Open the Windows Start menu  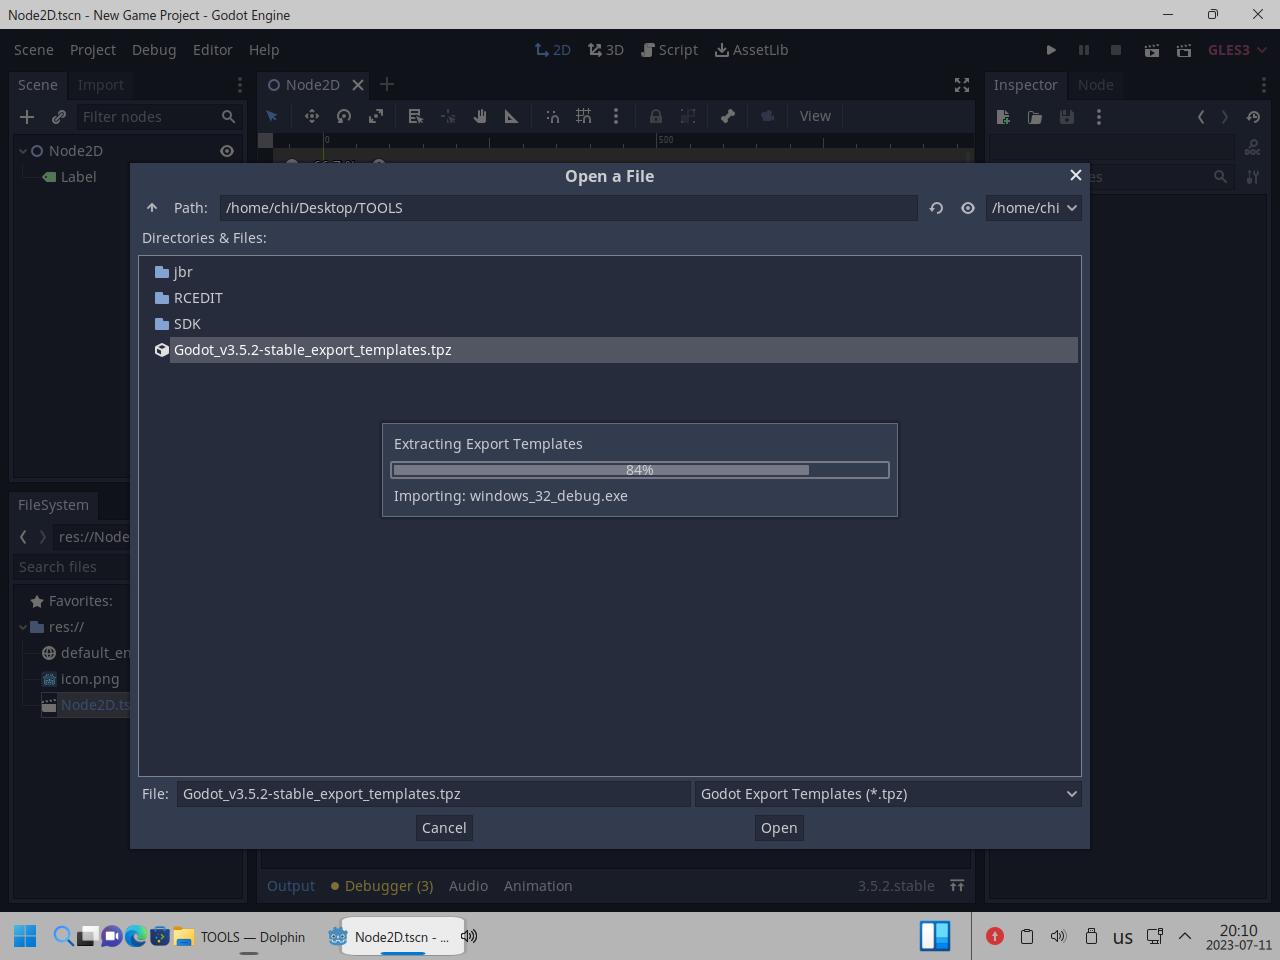(25, 936)
